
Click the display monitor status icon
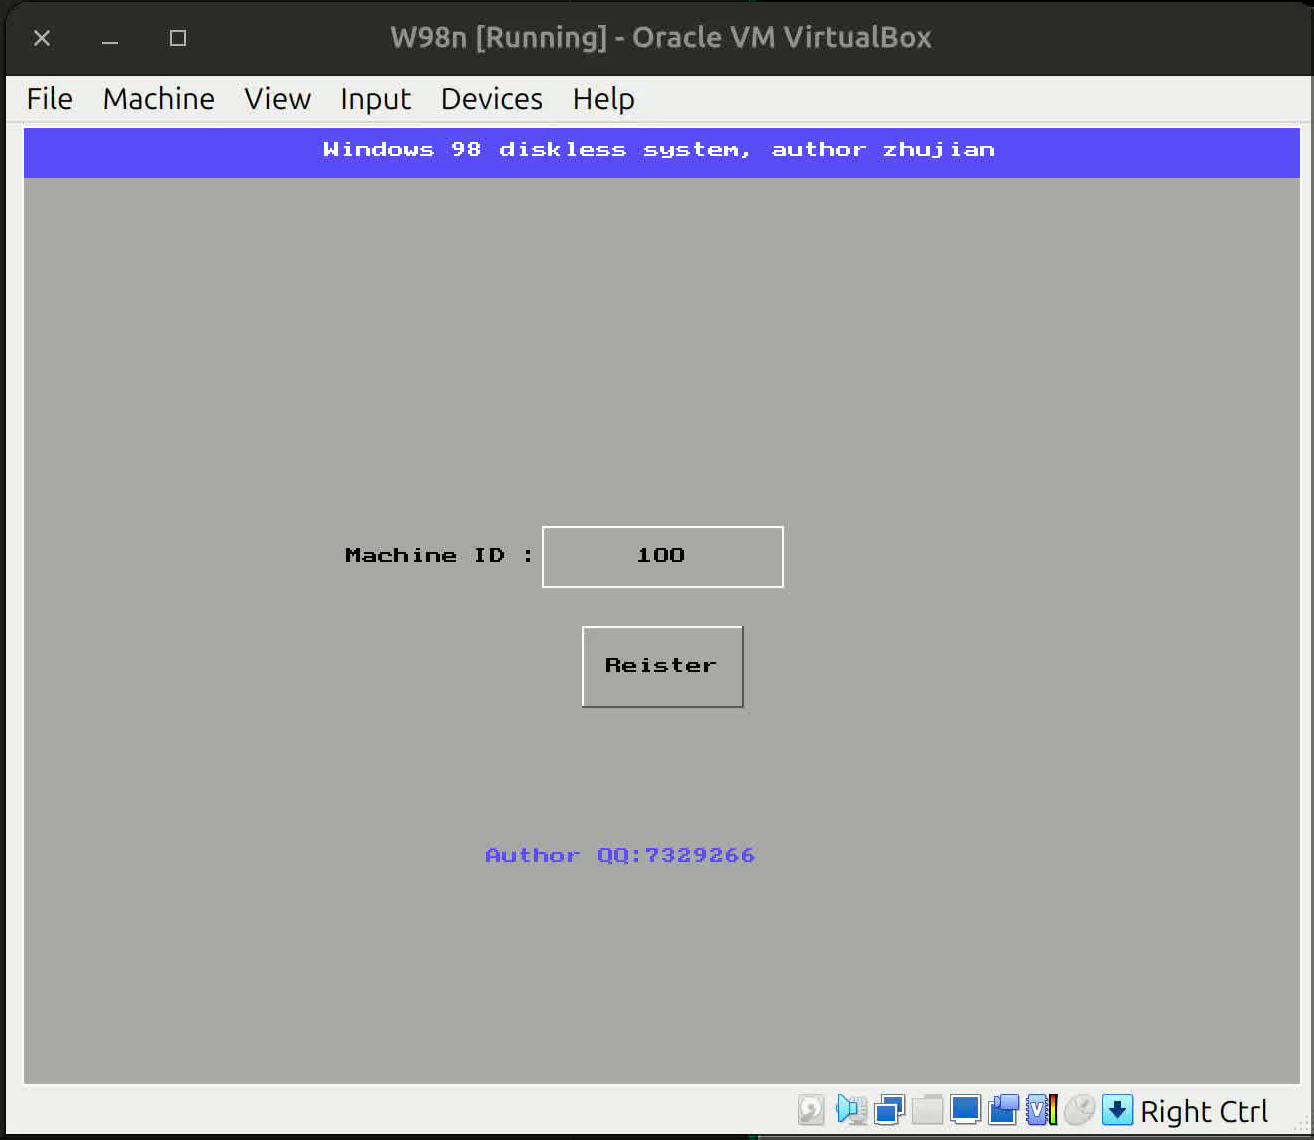tap(965, 1110)
